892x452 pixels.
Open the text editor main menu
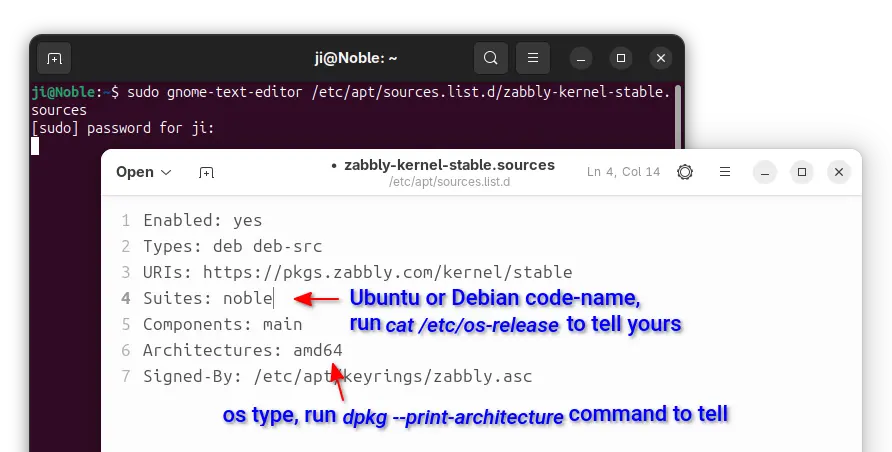(x=725, y=172)
